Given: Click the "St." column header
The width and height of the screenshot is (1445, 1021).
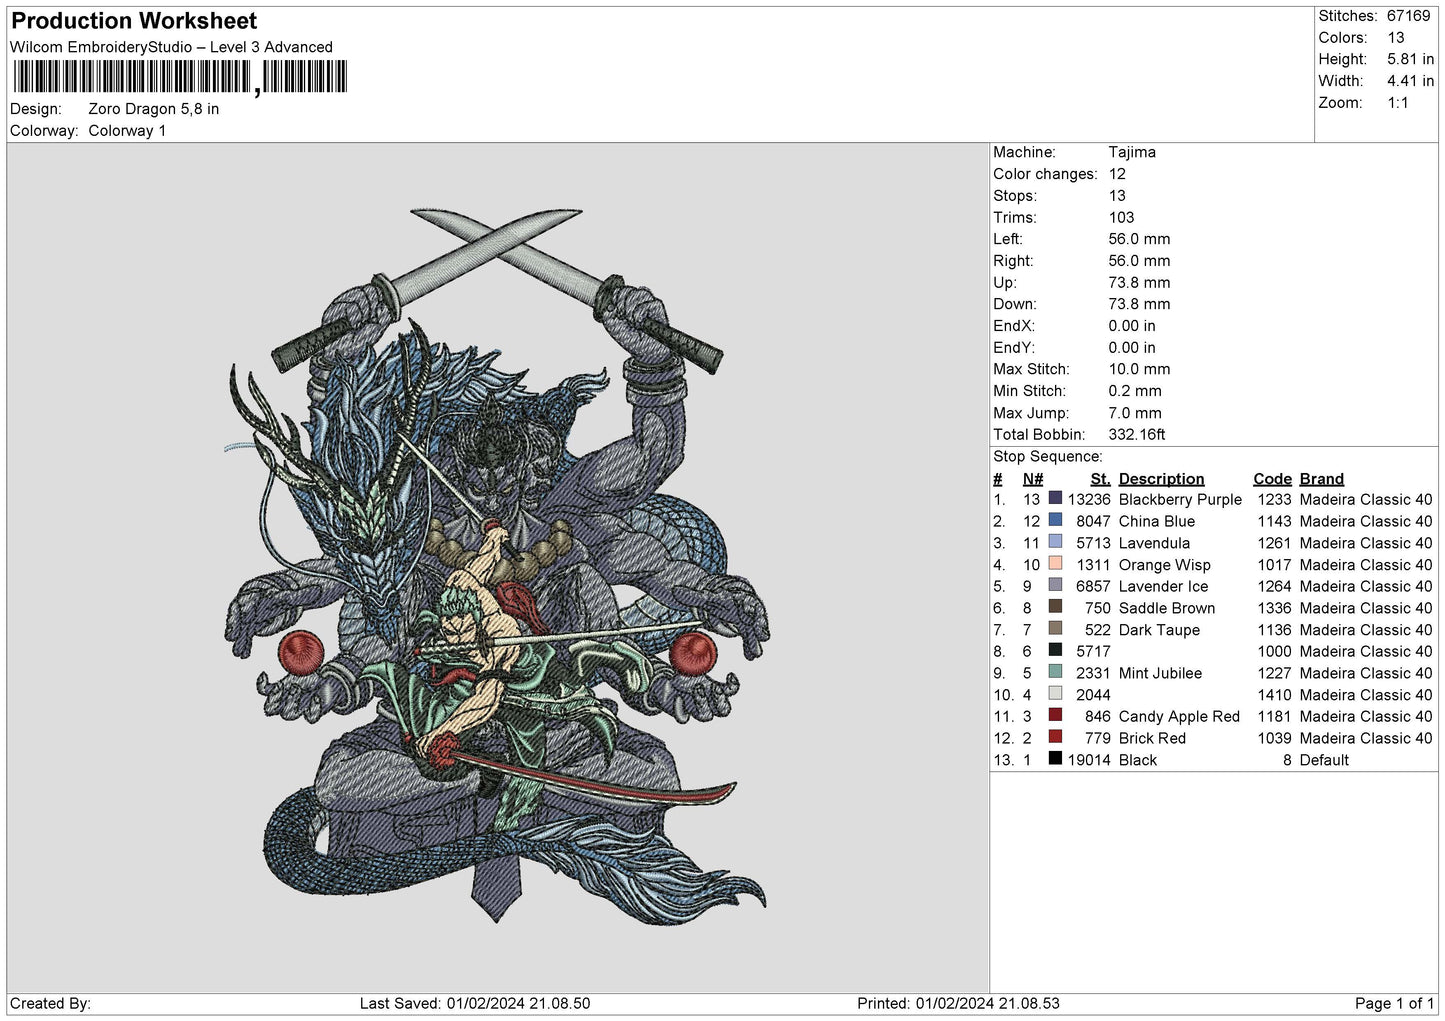Looking at the screenshot, I should [x=1100, y=479].
